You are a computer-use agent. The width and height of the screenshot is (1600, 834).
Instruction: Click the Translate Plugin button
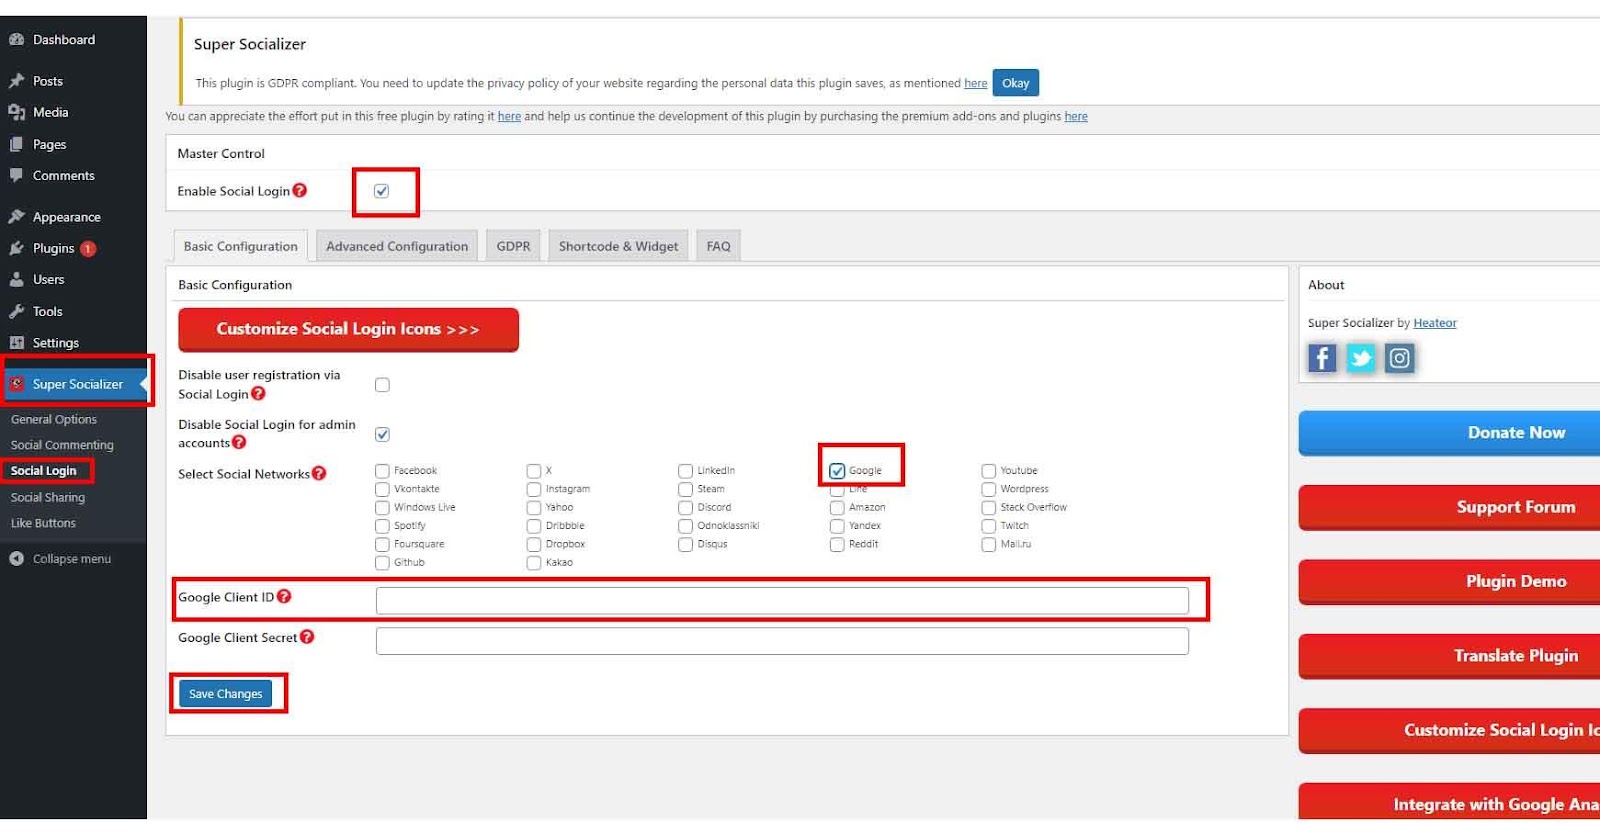pyautogui.click(x=1450, y=656)
